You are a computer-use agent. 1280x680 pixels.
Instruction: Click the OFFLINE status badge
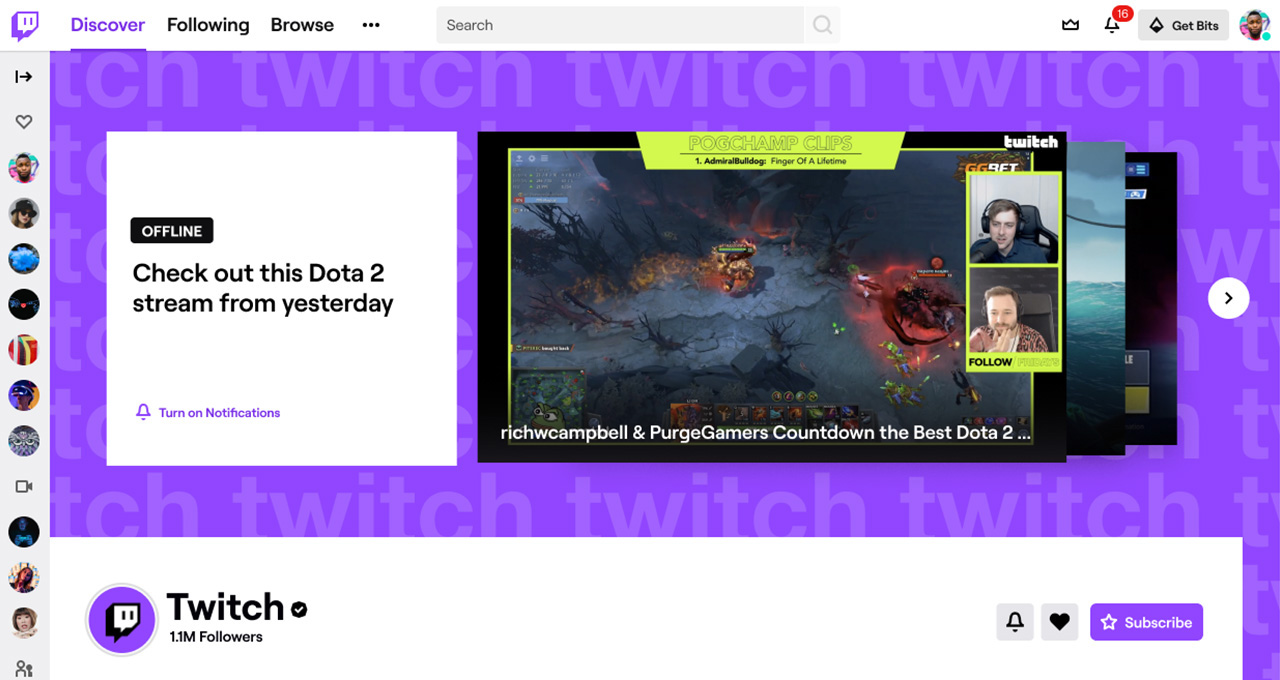click(x=172, y=231)
